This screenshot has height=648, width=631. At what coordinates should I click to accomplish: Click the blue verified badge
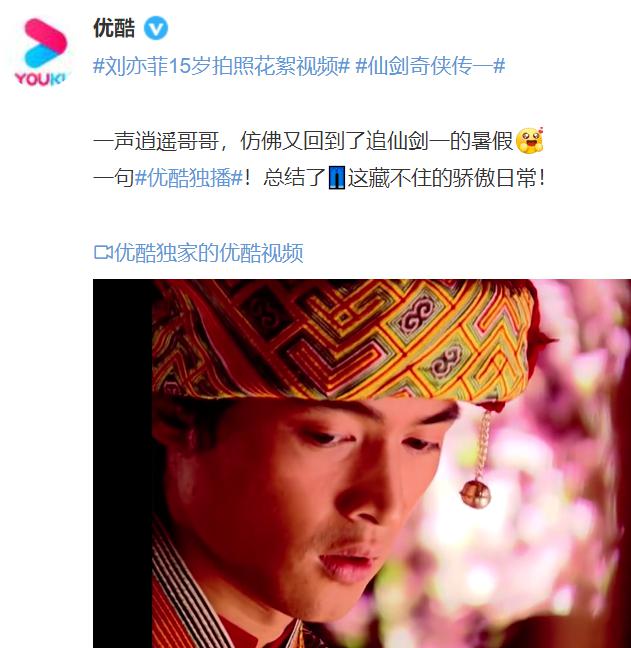[x=156, y=28]
